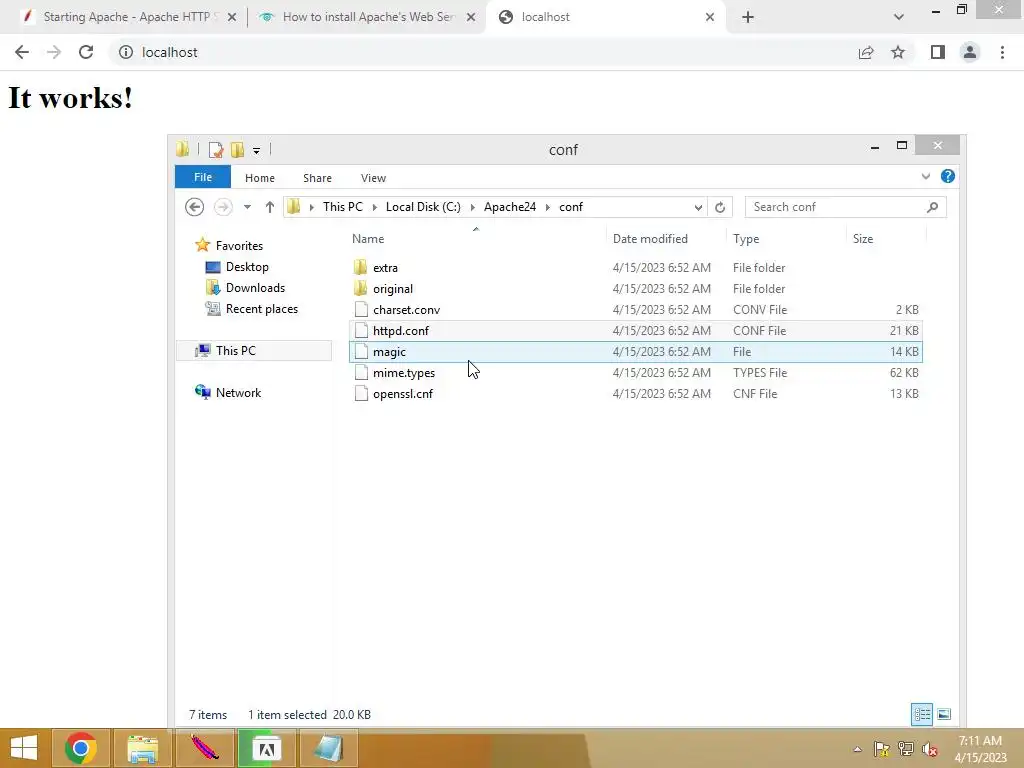The image size is (1024, 768).
Task: Open Chrome from taskbar
Action: pyautogui.click(x=81, y=748)
